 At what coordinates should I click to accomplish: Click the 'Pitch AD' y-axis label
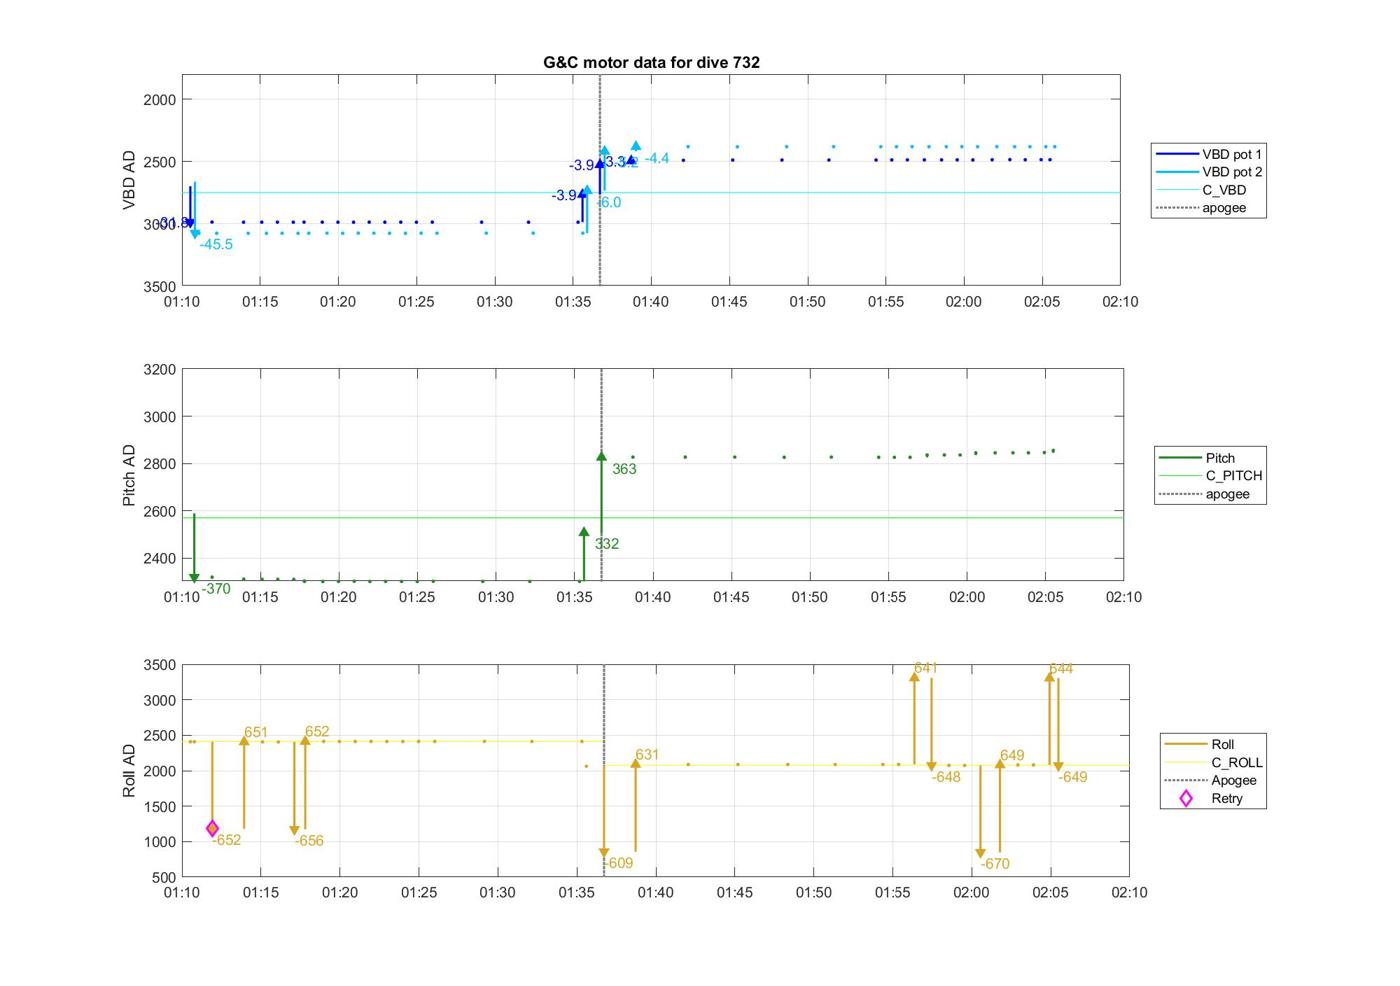point(129,475)
